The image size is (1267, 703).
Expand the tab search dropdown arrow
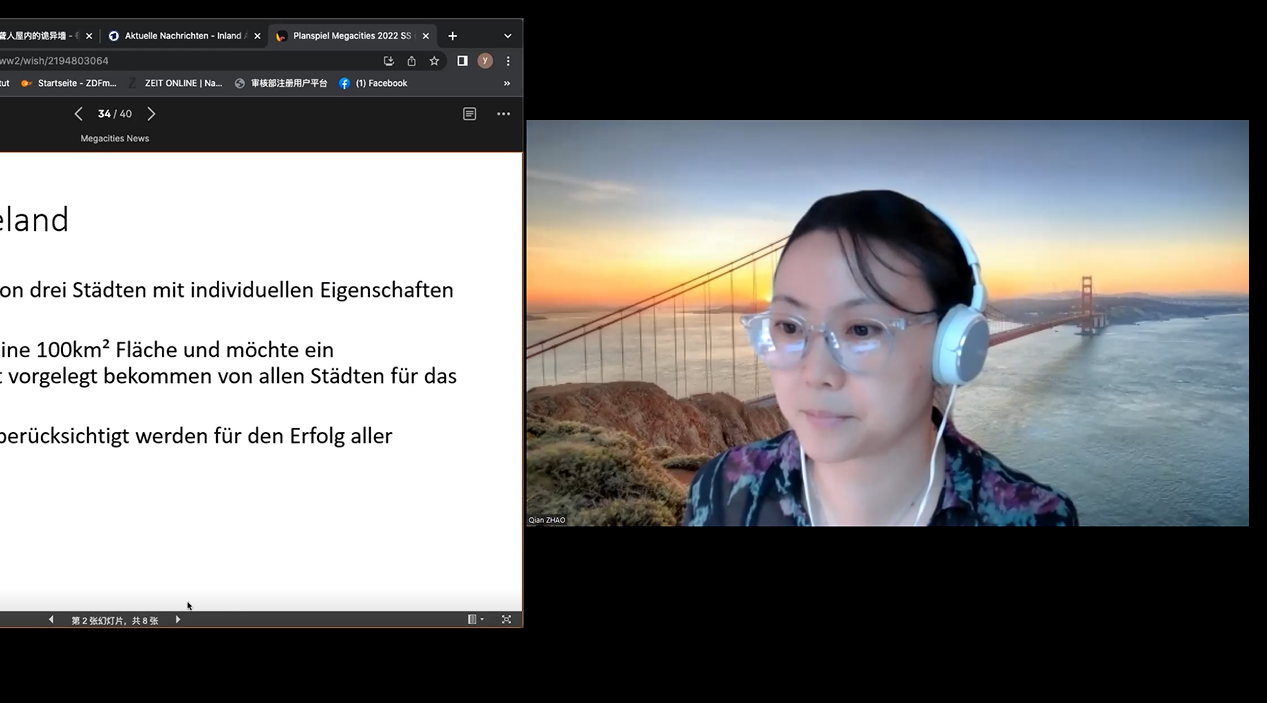coord(507,36)
